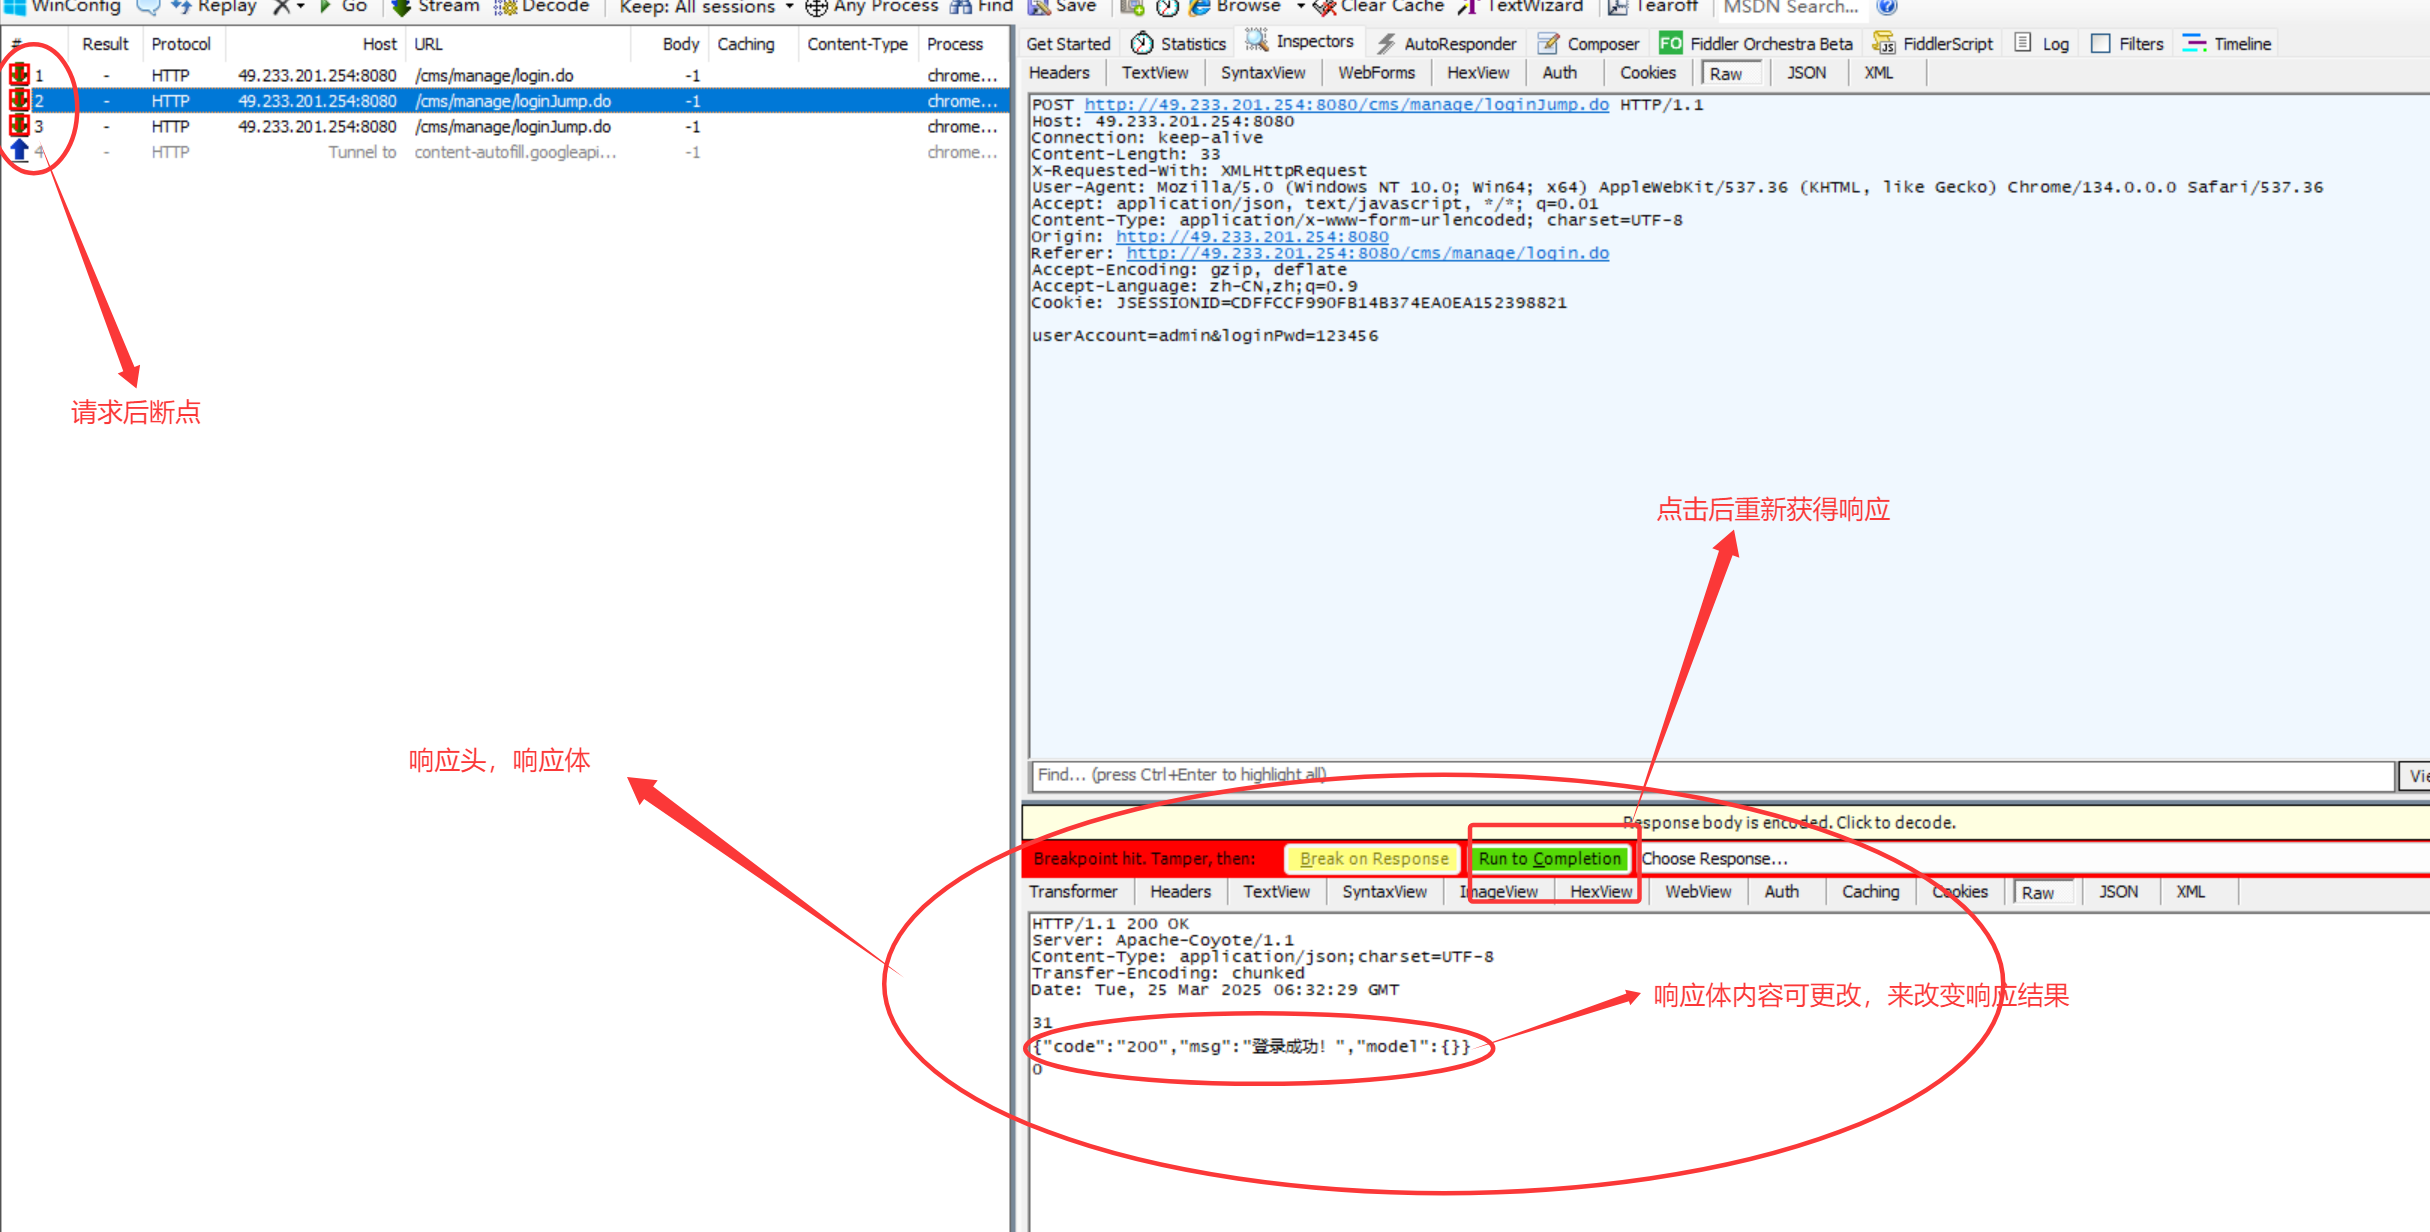
Task: Click Run to Completion button
Action: point(1549,859)
